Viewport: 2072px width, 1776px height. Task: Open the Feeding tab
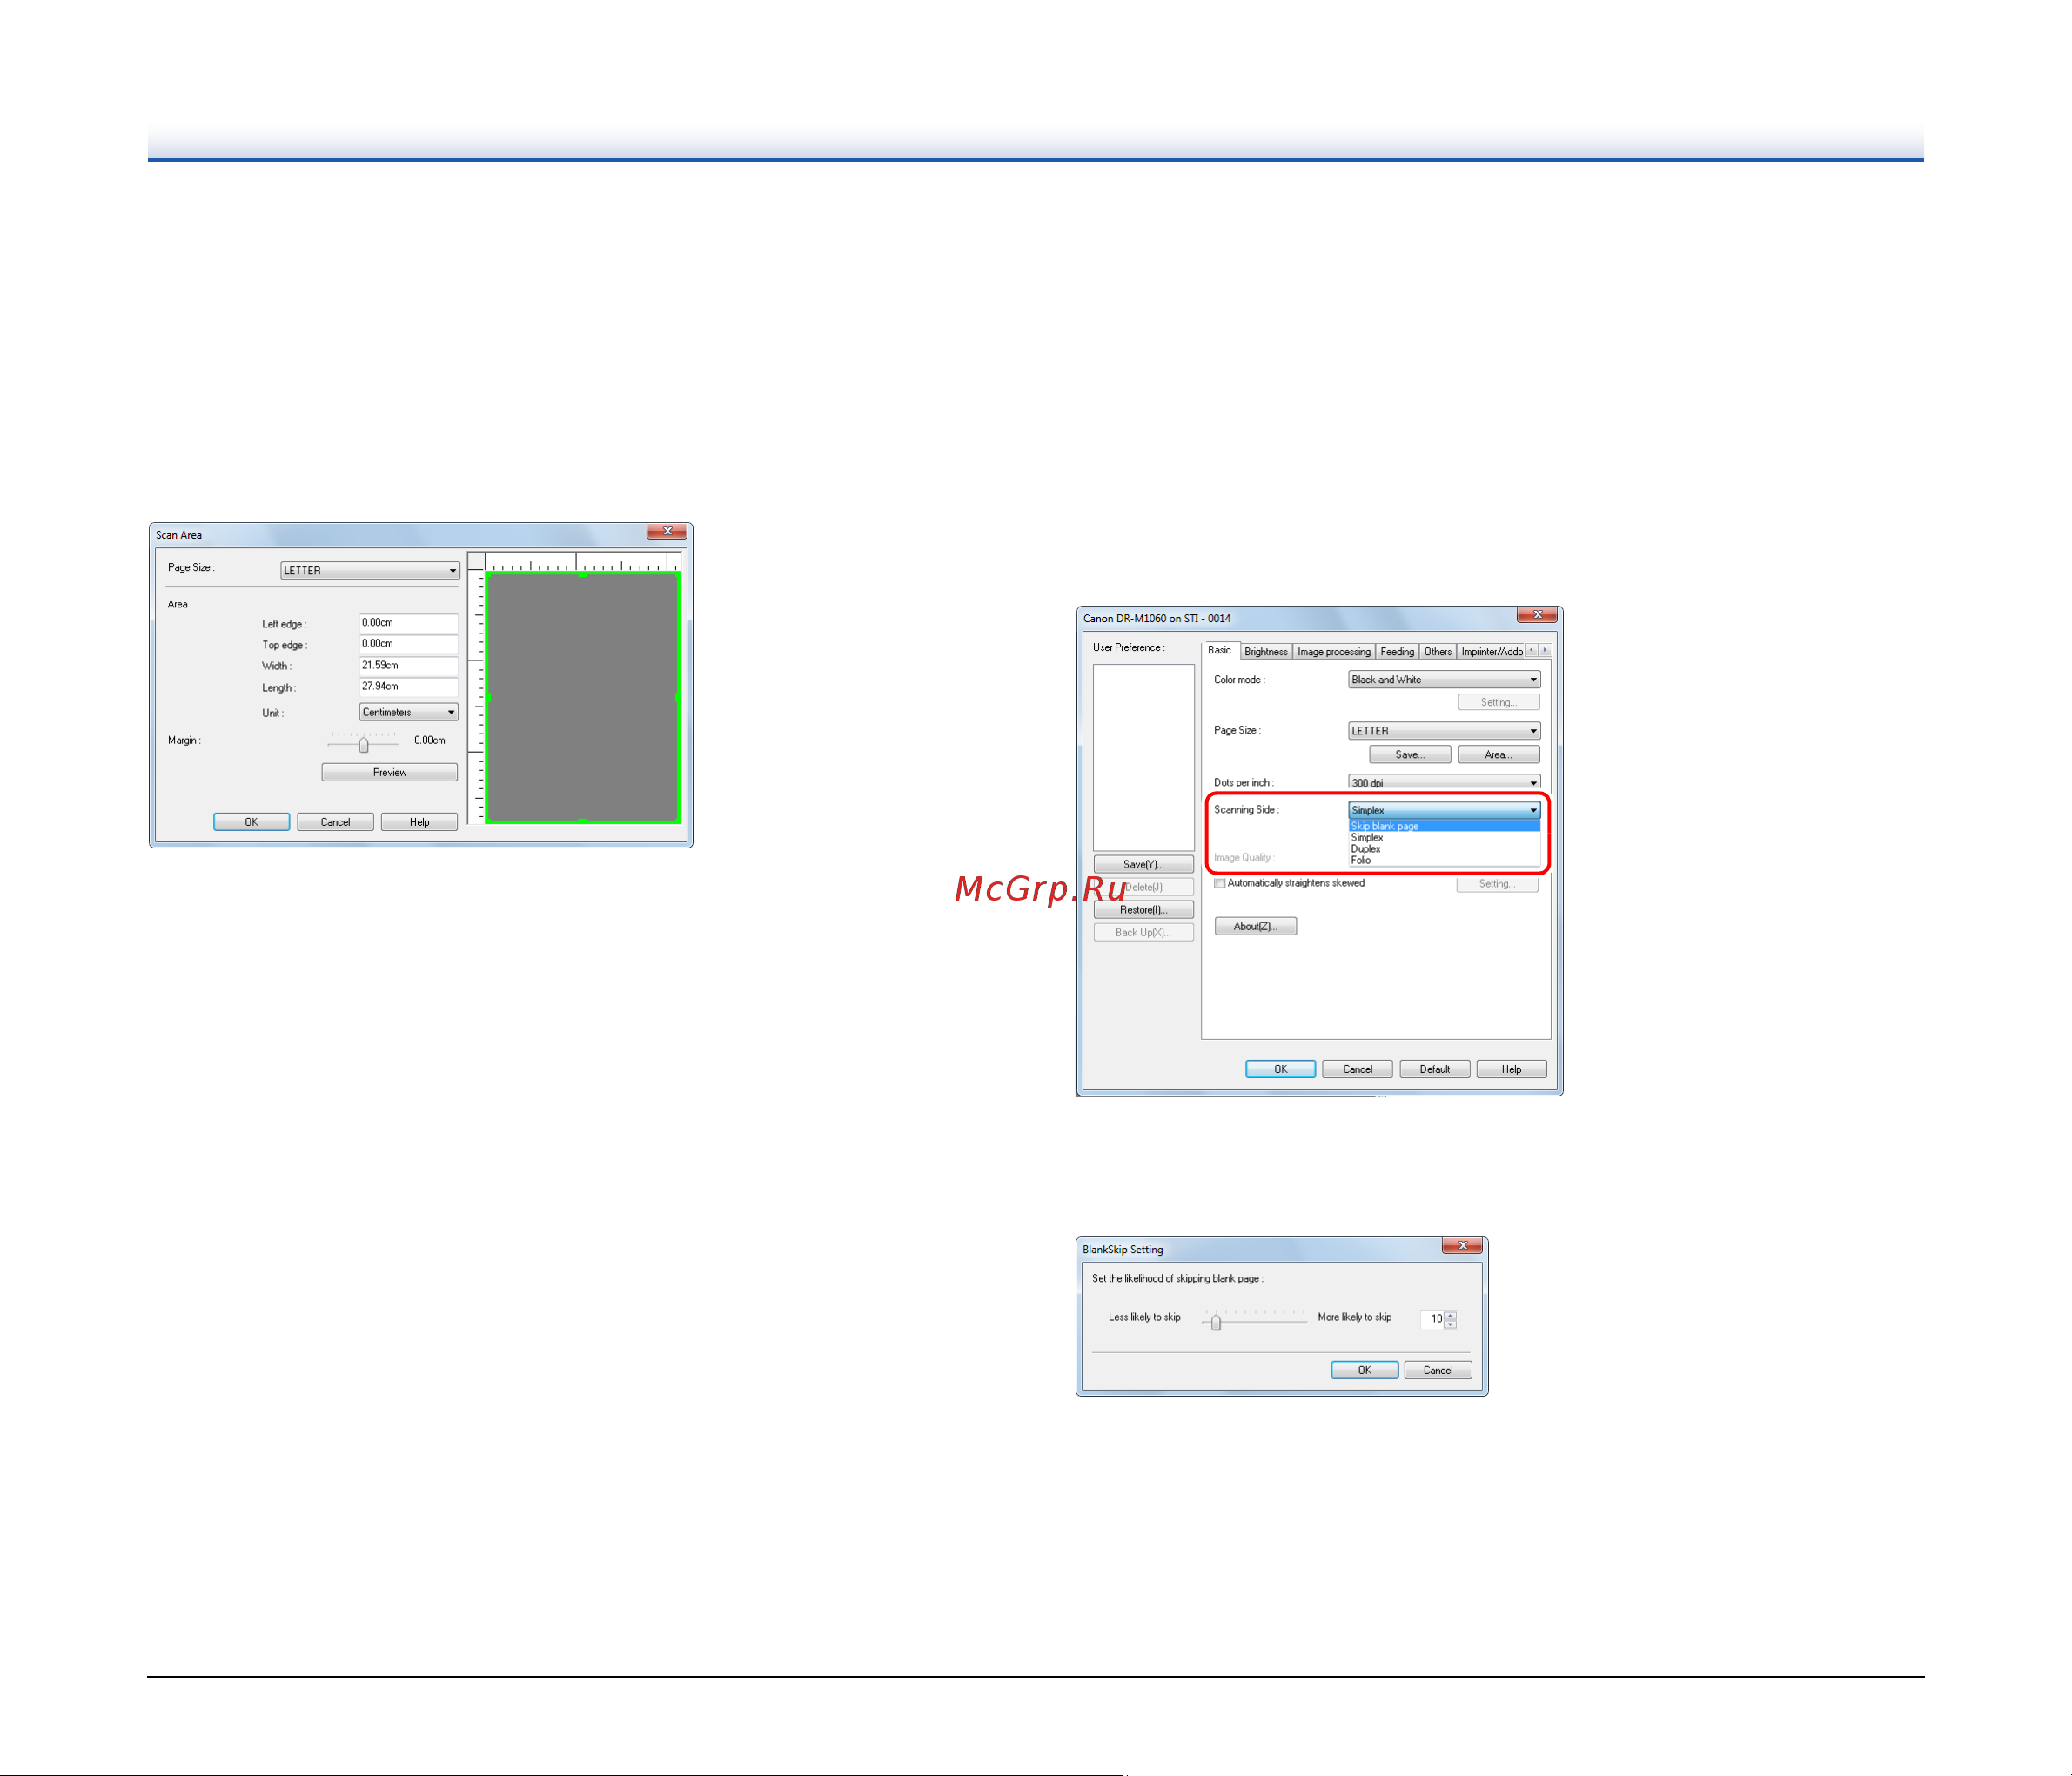1397,652
